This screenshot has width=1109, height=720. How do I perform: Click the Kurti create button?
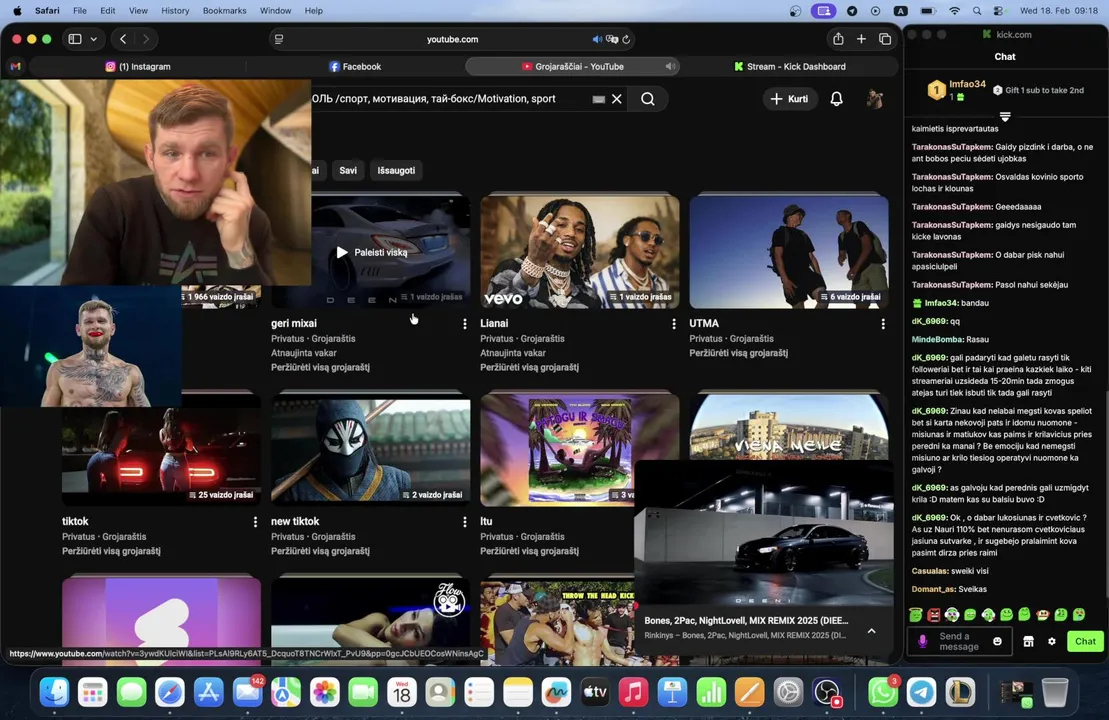coord(789,99)
